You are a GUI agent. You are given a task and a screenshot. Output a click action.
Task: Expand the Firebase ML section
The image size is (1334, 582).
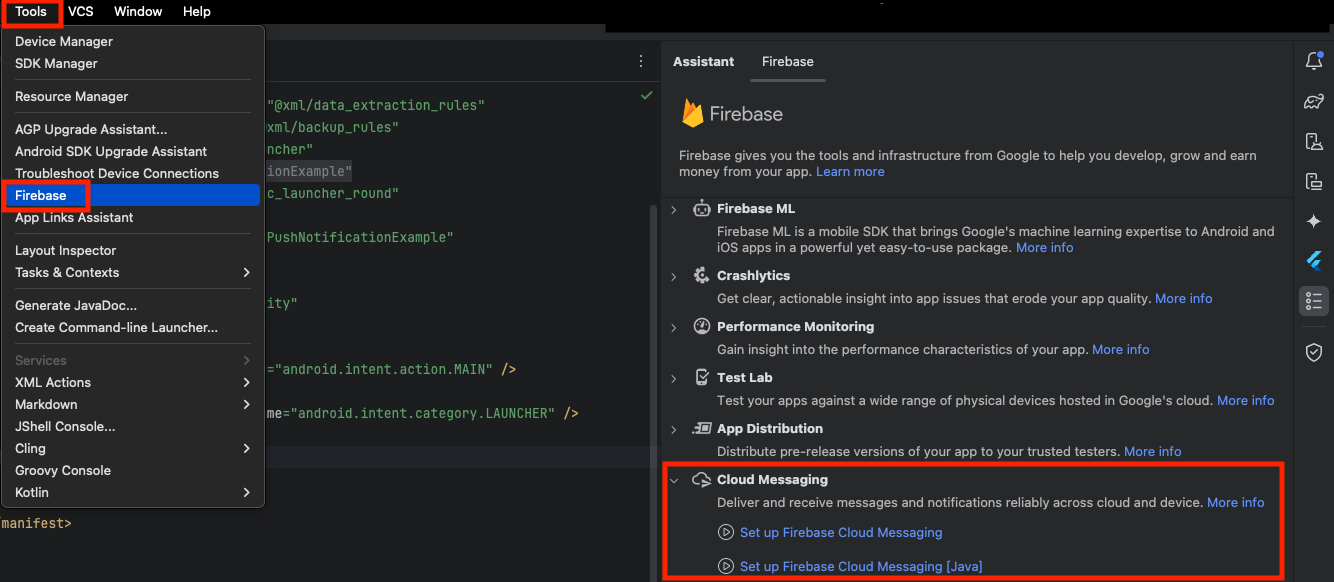(x=674, y=209)
